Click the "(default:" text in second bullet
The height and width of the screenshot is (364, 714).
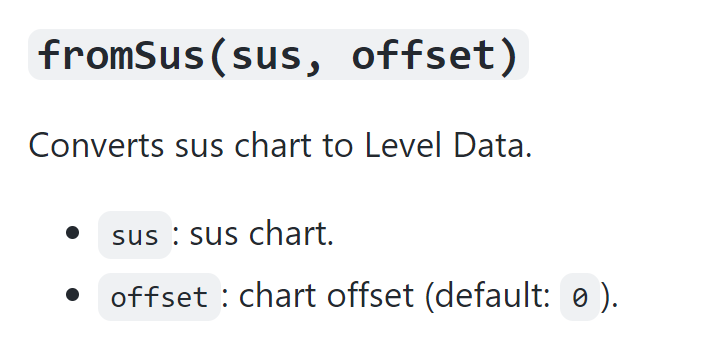(x=488, y=297)
